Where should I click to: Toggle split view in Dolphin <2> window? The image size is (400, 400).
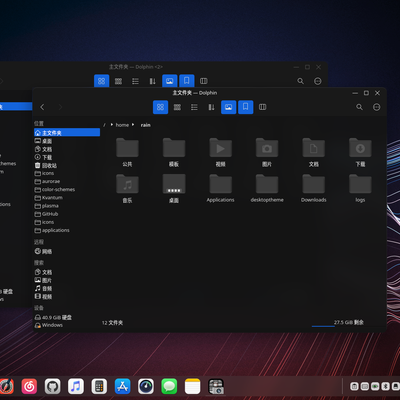(204, 81)
